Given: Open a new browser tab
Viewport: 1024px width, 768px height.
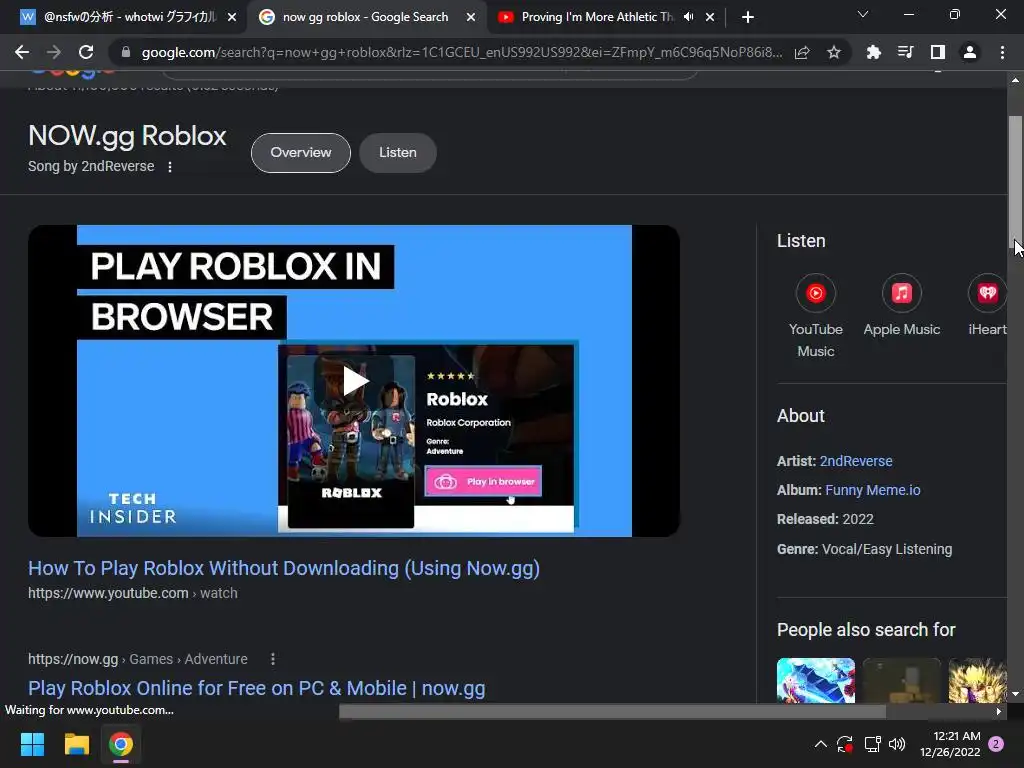Looking at the screenshot, I should 748,17.
